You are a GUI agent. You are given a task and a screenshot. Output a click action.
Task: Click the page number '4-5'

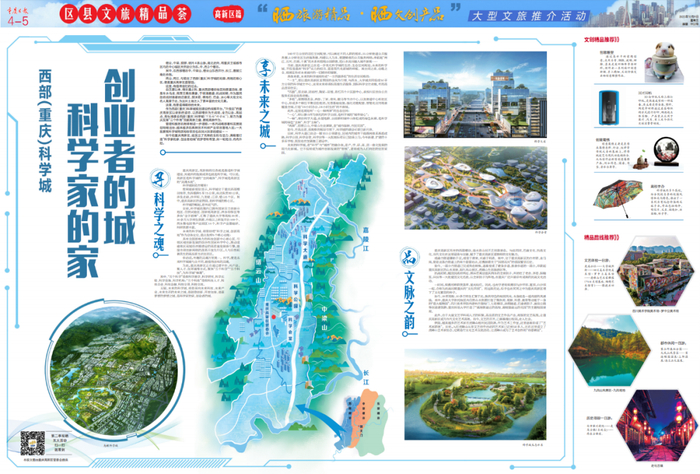click(18, 21)
